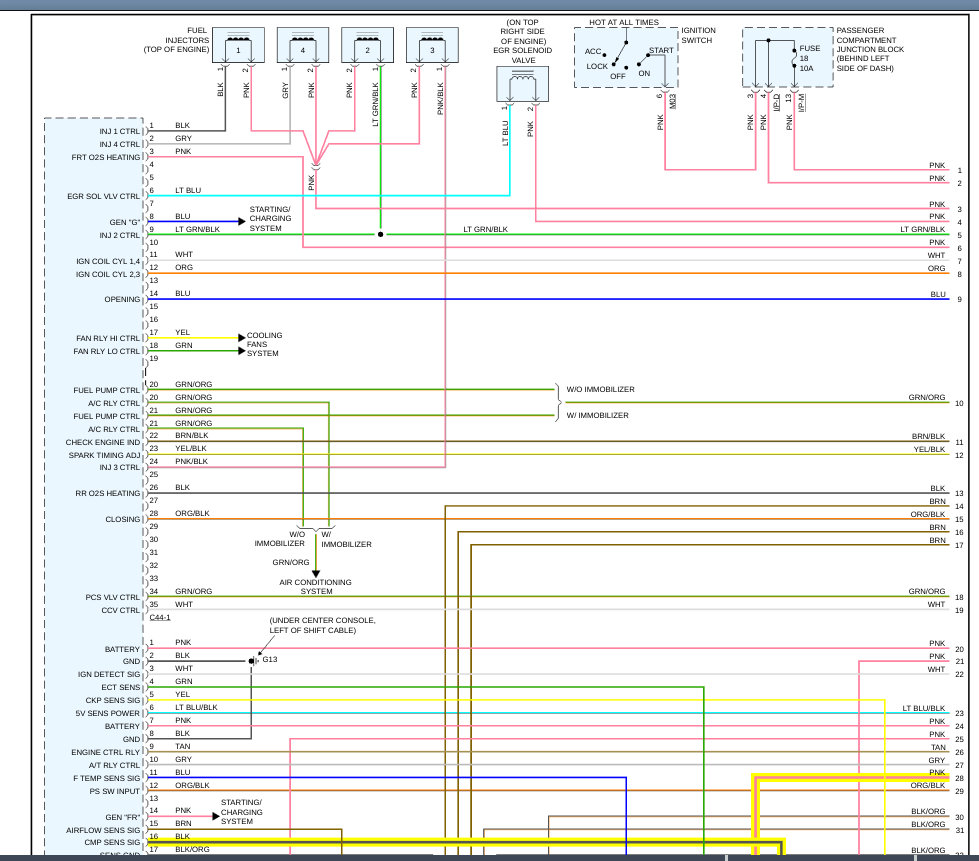979x861 pixels.
Task: Click the "TAN" wire label at pin 9
Action: click(x=183, y=747)
